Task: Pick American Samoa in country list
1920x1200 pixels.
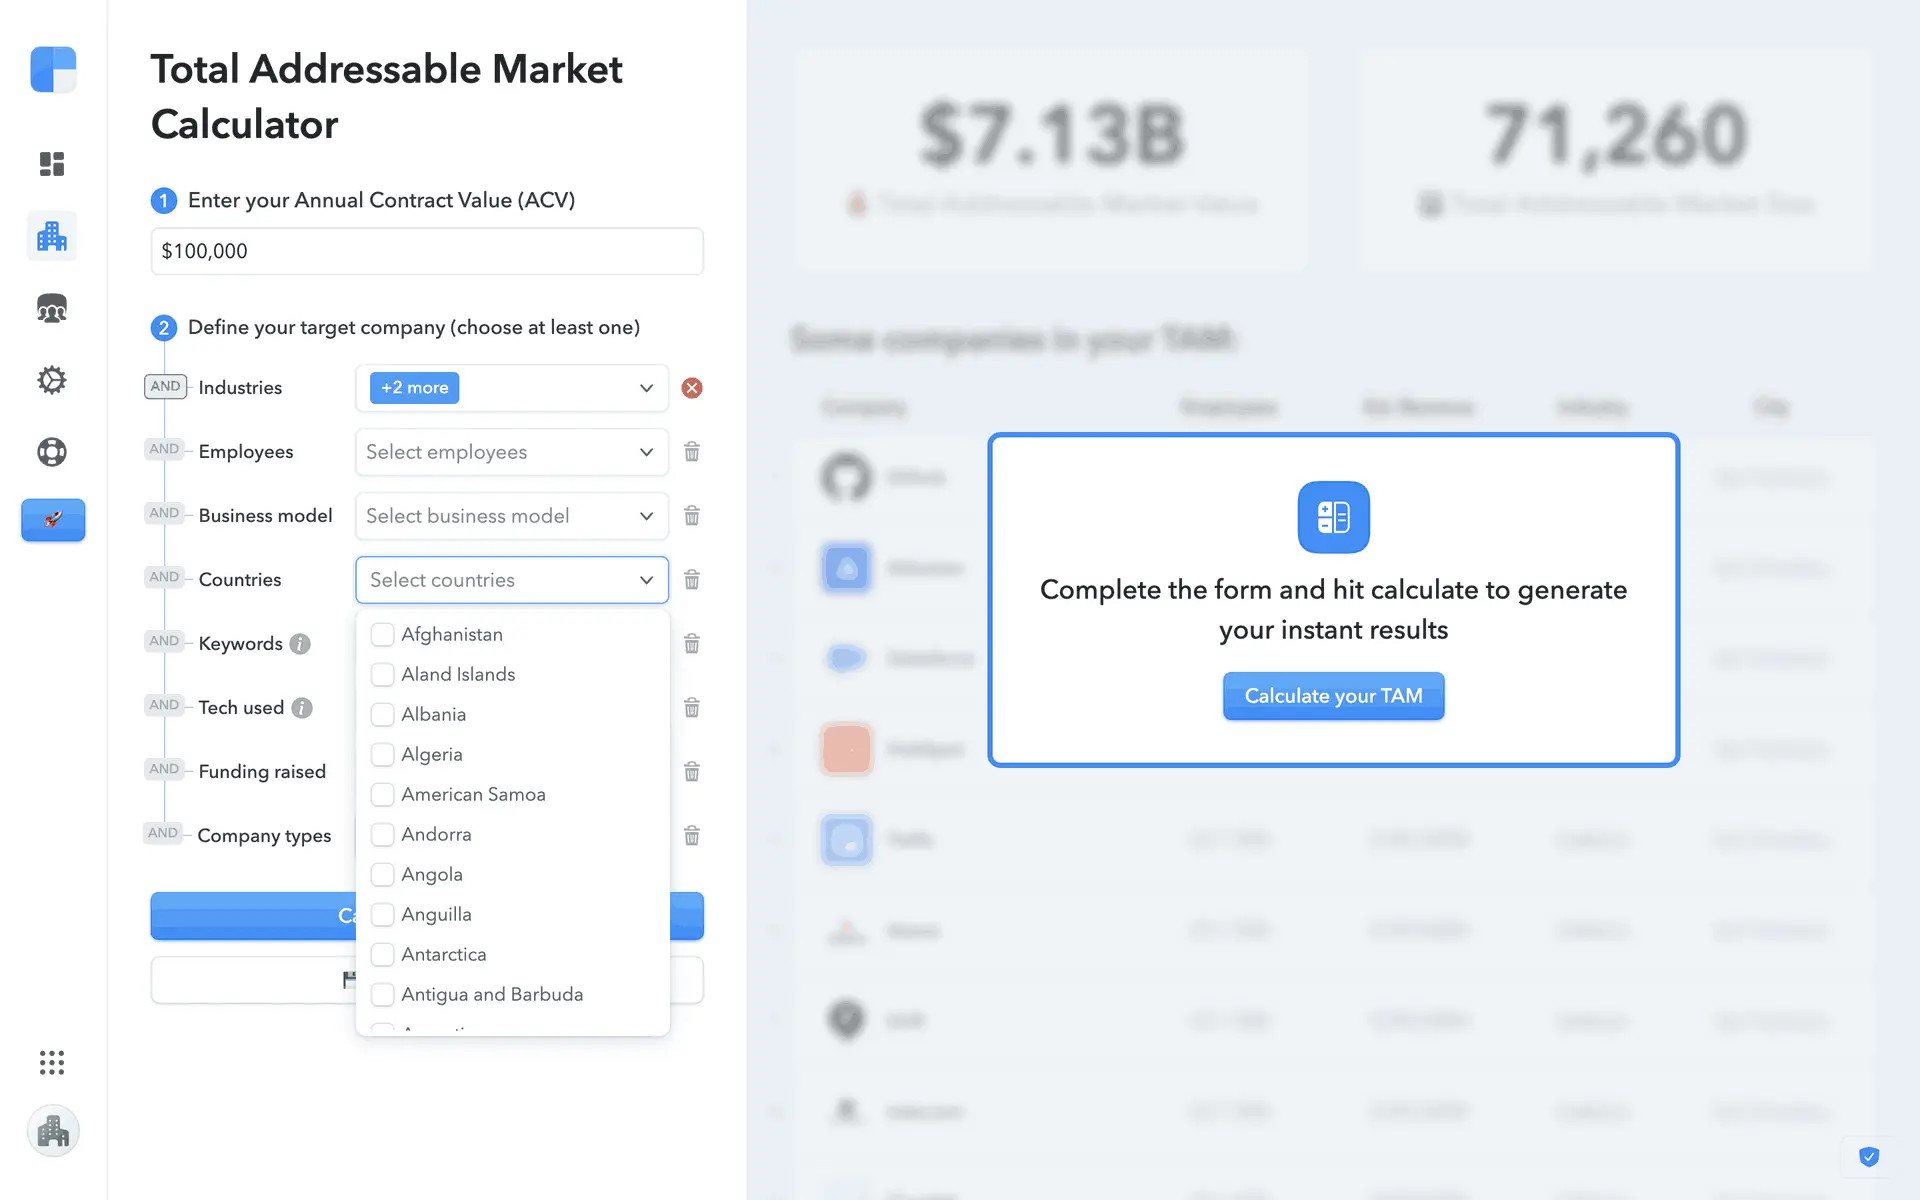Action: (382, 794)
